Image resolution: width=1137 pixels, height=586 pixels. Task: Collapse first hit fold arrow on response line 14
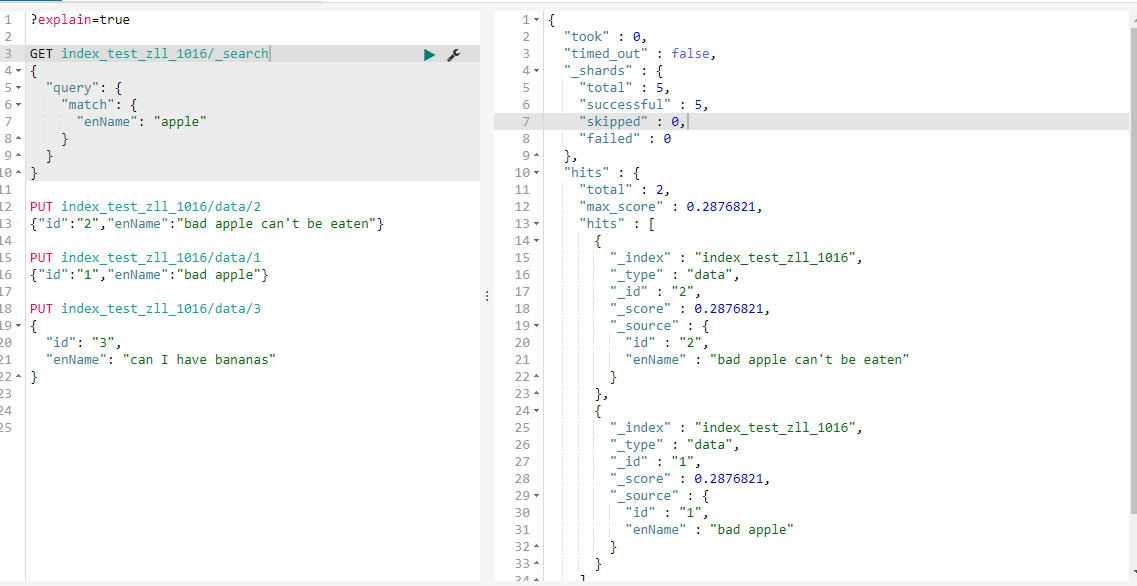coord(537,241)
